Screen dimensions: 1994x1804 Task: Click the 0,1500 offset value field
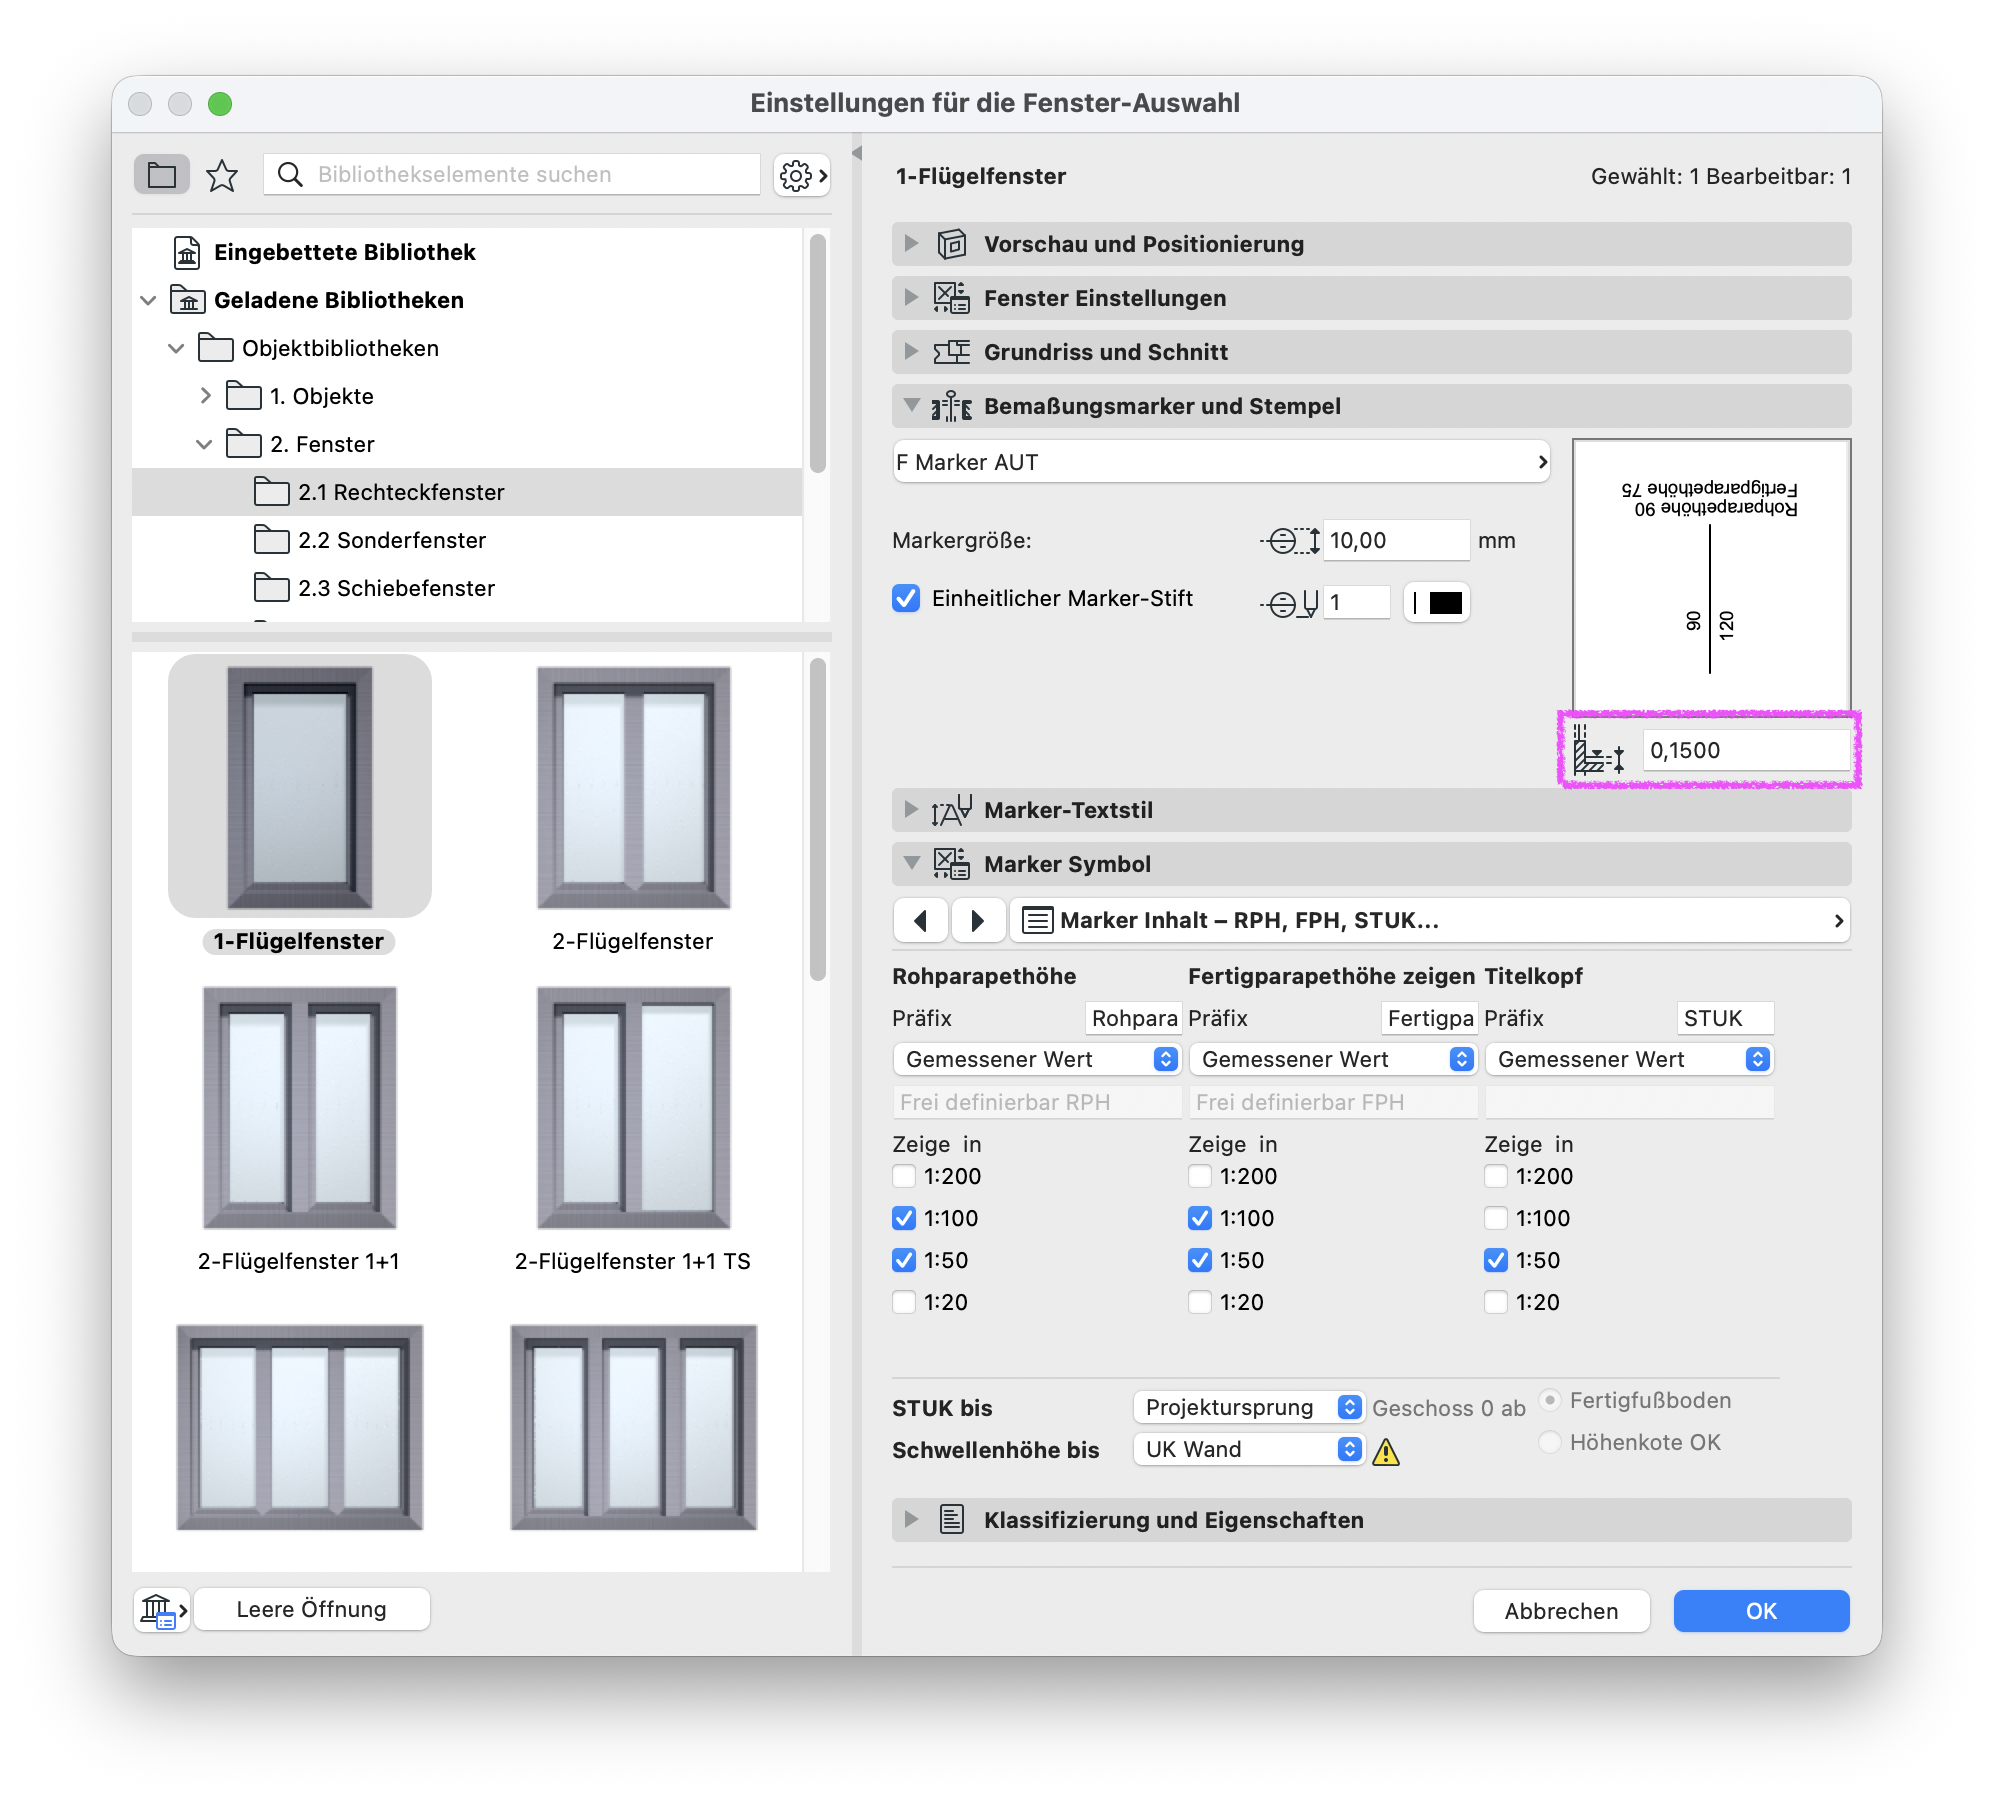1746,750
